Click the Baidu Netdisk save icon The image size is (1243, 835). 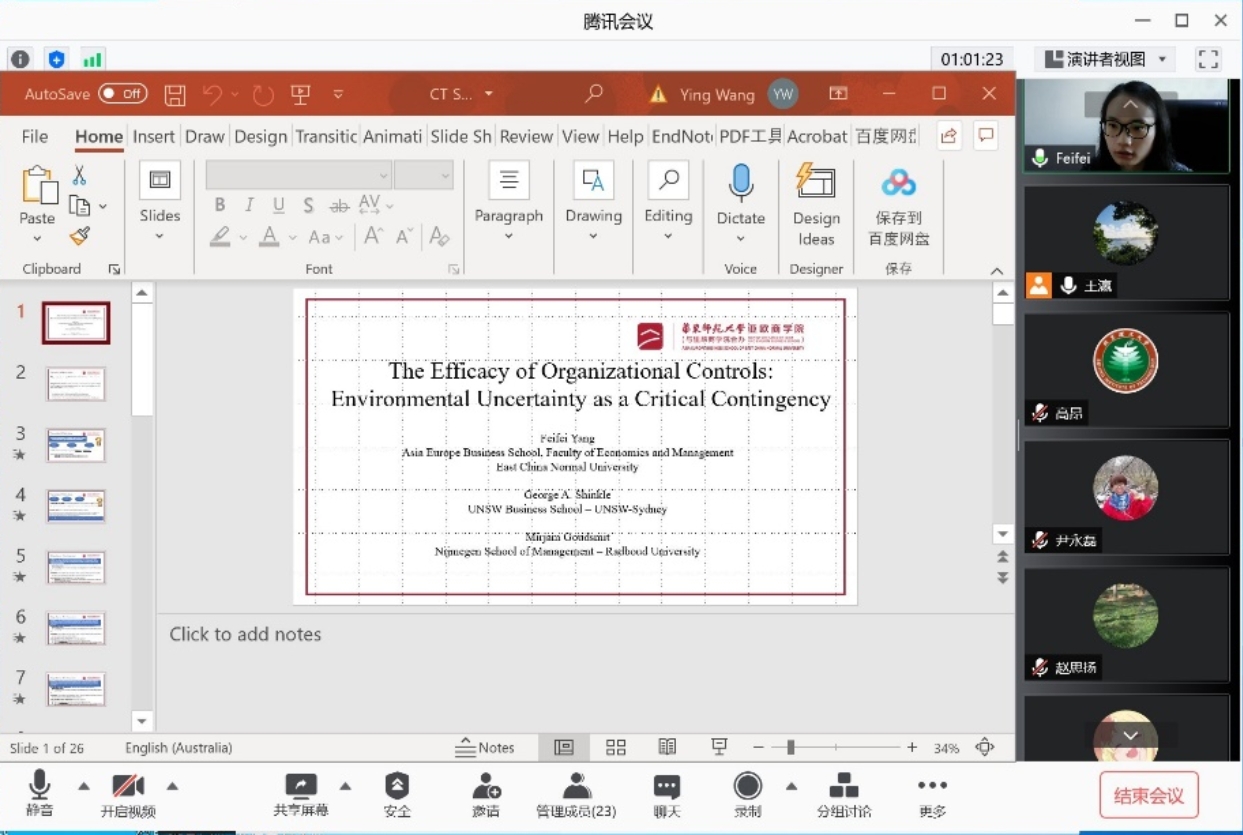click(x=898, y=184)
